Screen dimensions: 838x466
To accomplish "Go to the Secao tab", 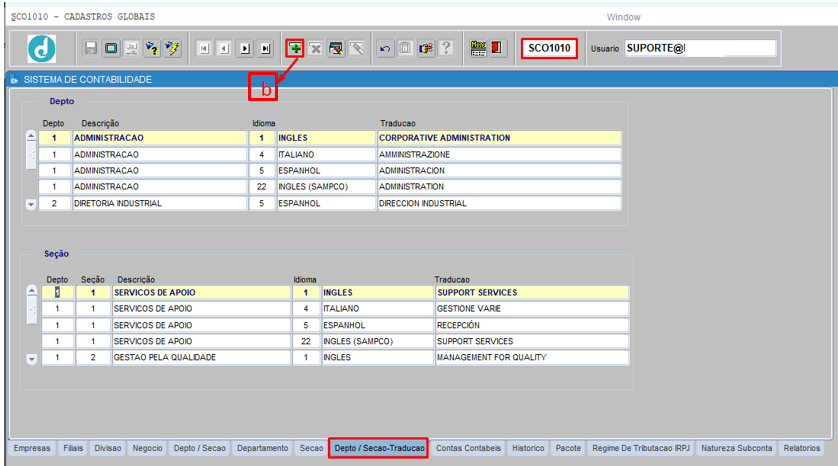I will (311, 448).
